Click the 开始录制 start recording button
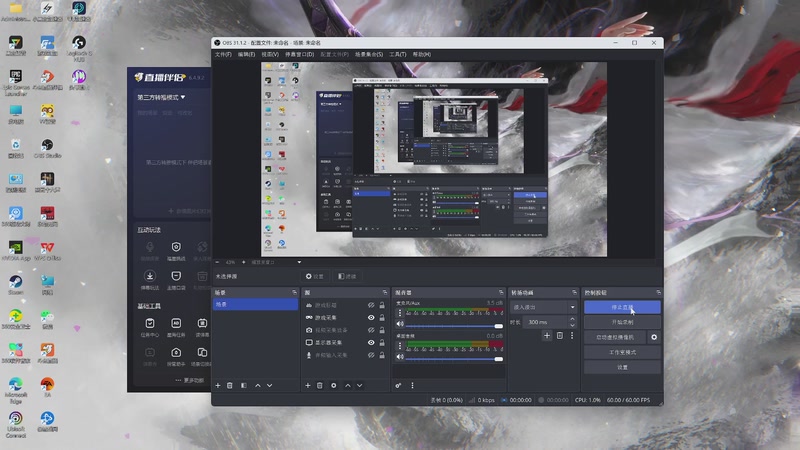The width and height of the screenshot is (800, 450). (622, 322)
